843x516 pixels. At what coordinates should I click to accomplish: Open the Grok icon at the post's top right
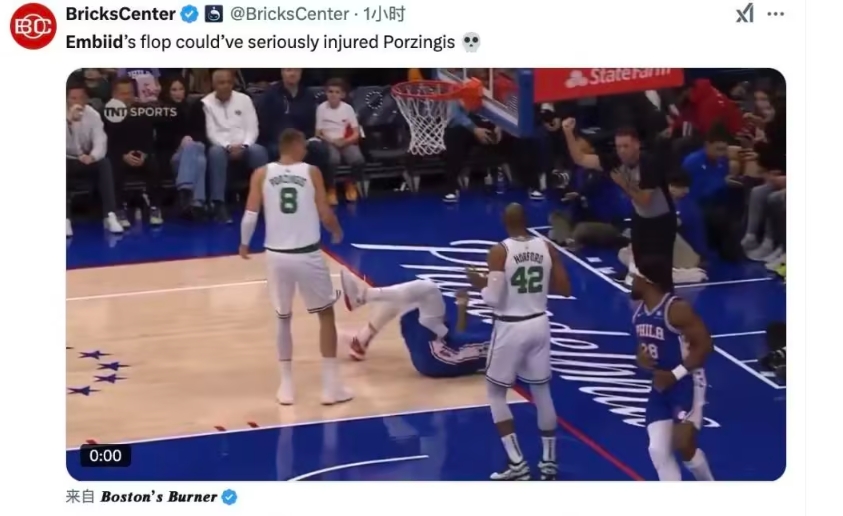point(745,13)
